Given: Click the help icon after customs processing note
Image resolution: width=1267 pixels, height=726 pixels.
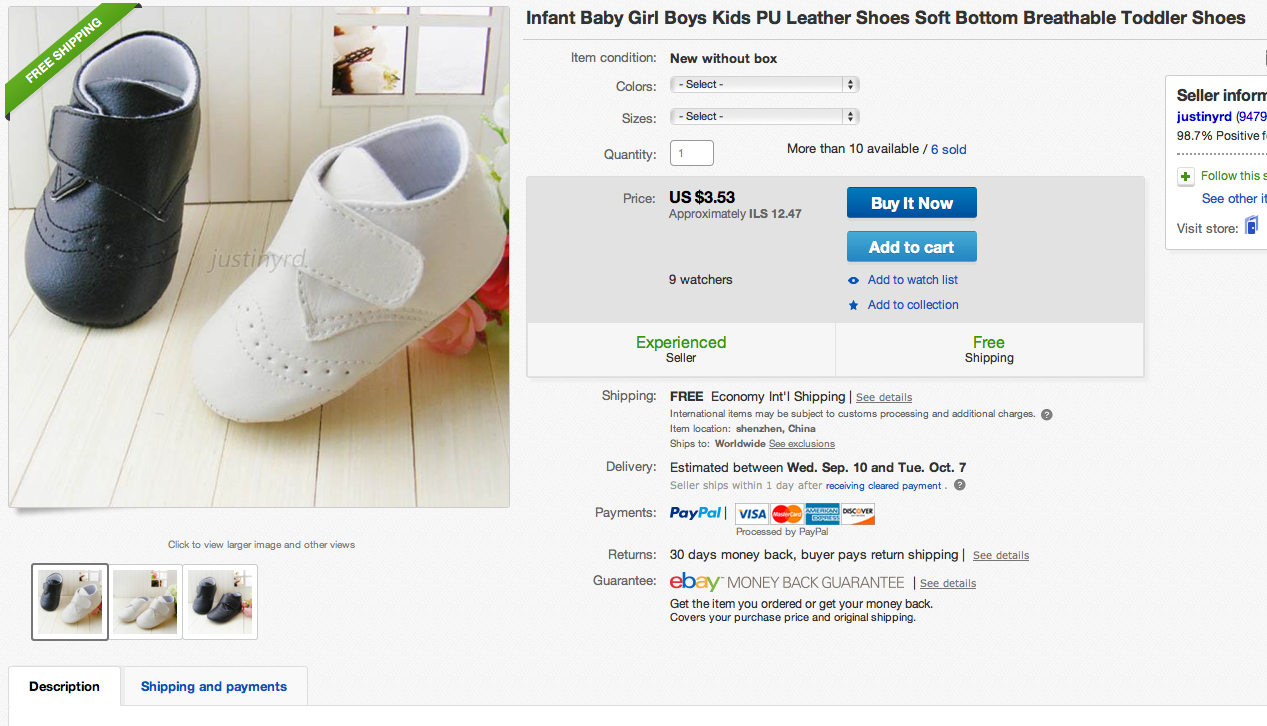Looking at the screenshot, I should pos(1047,414).
